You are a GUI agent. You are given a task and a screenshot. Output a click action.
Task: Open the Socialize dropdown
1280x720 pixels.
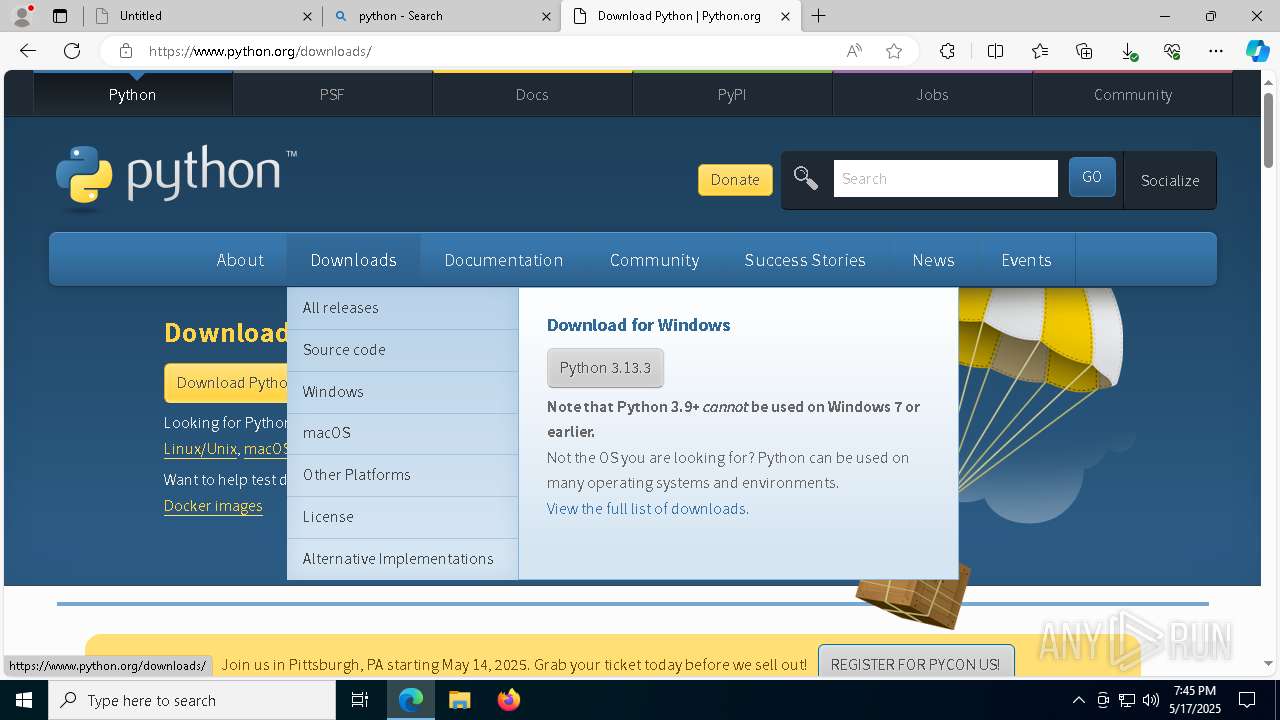click(x=1170, y=181)
